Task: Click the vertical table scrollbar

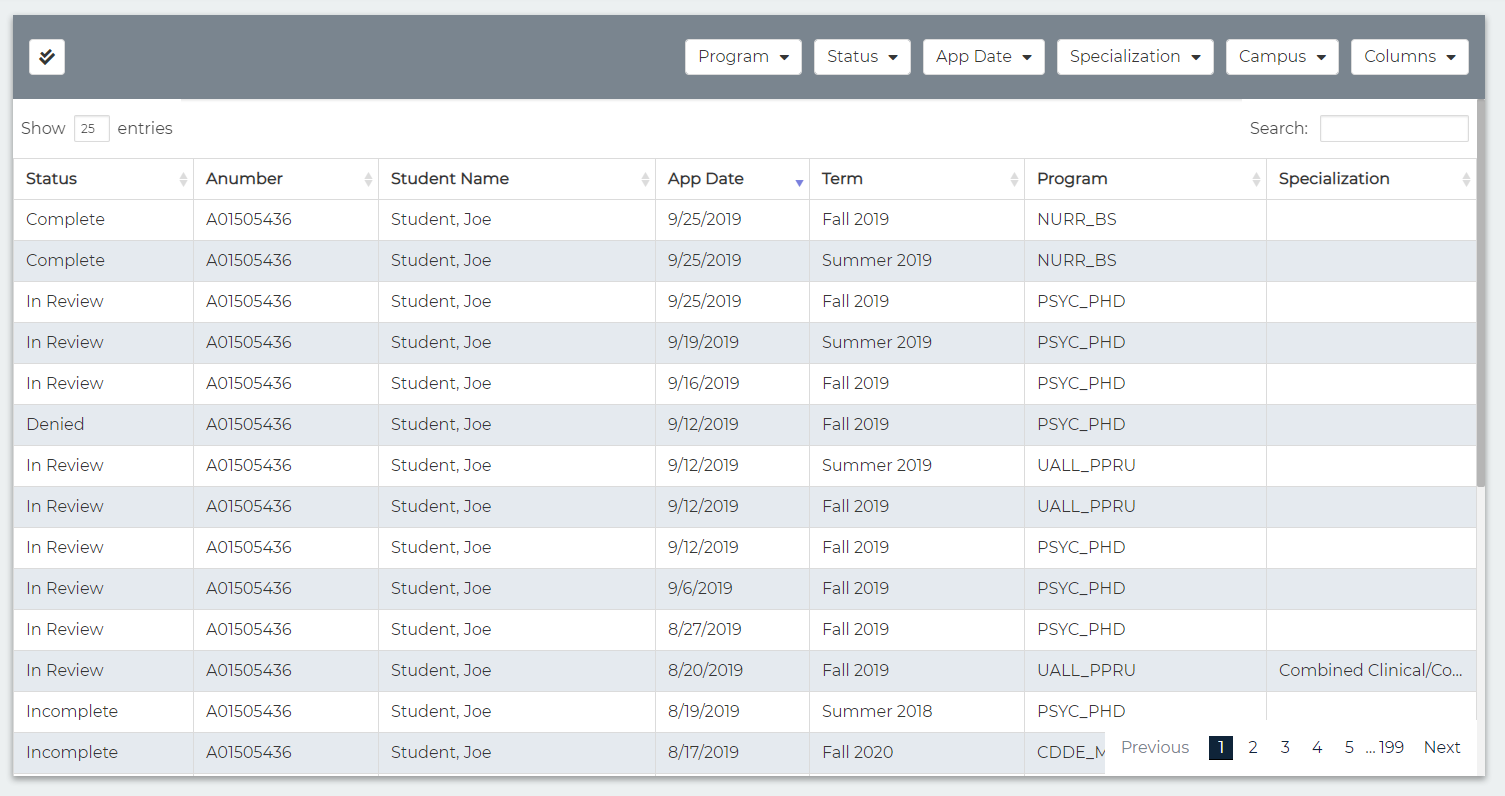Action: coord(1481,300)
